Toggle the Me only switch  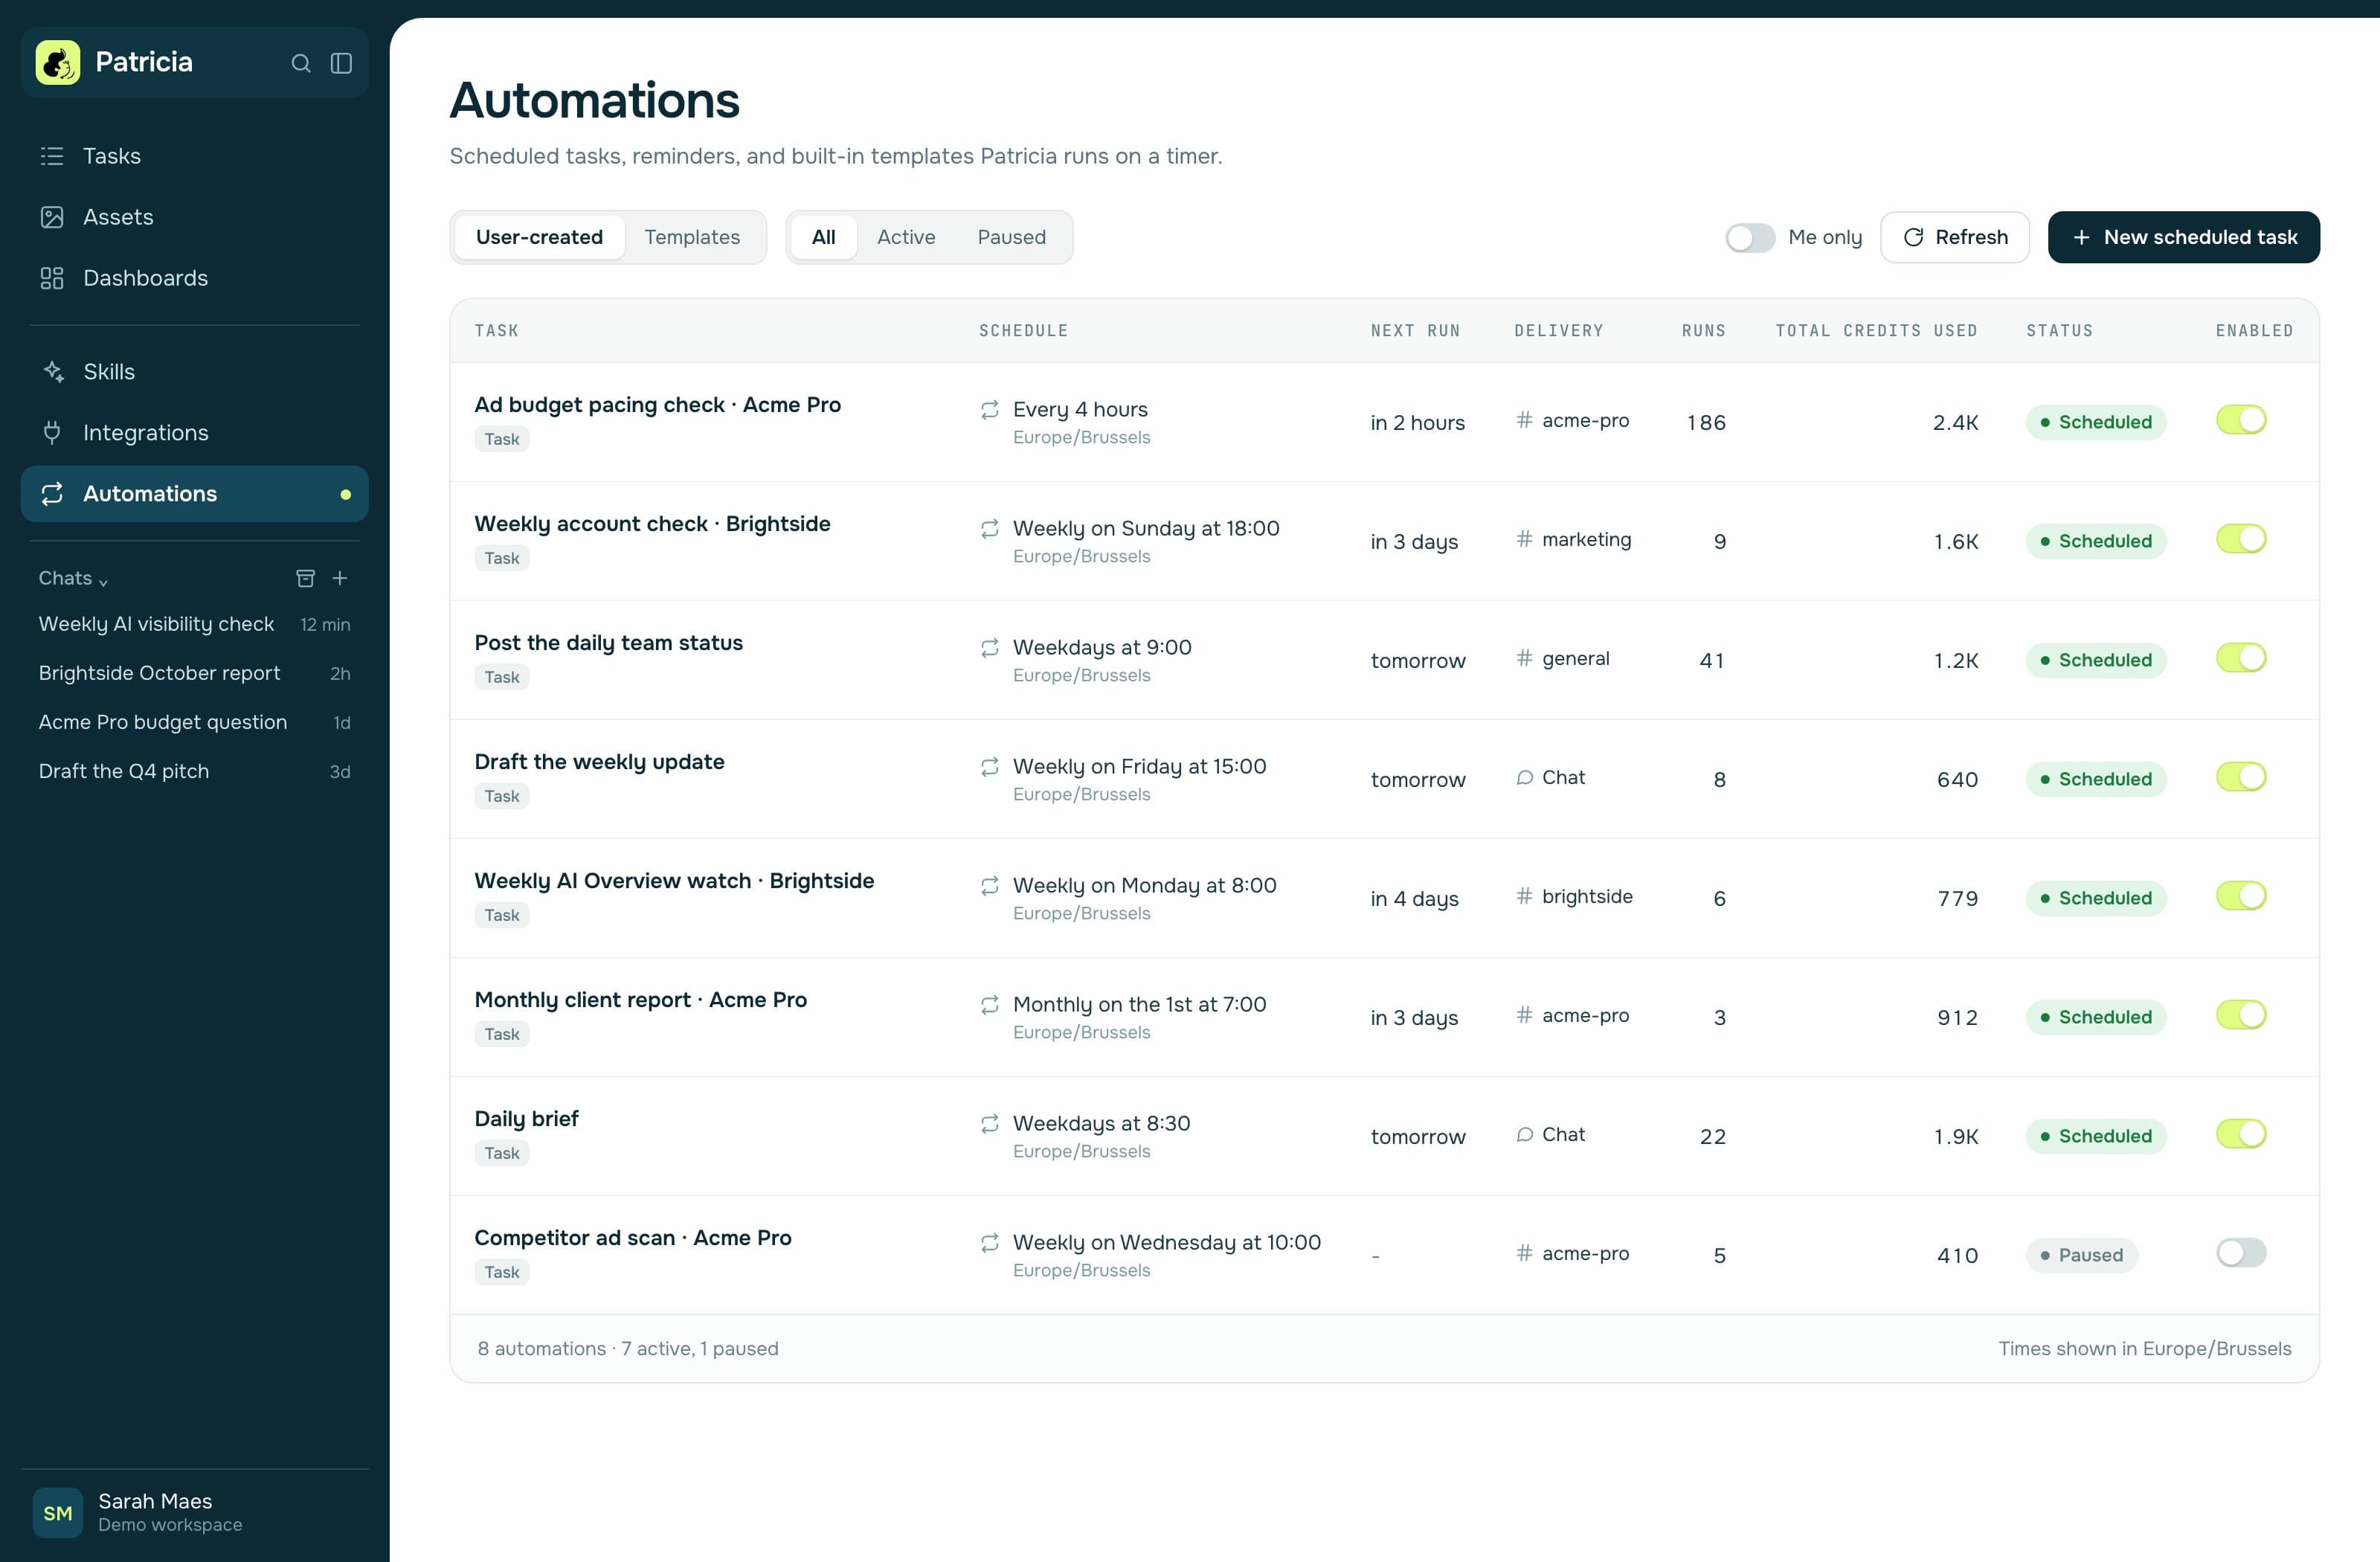pyautogui.click(x=1750, y=237)
